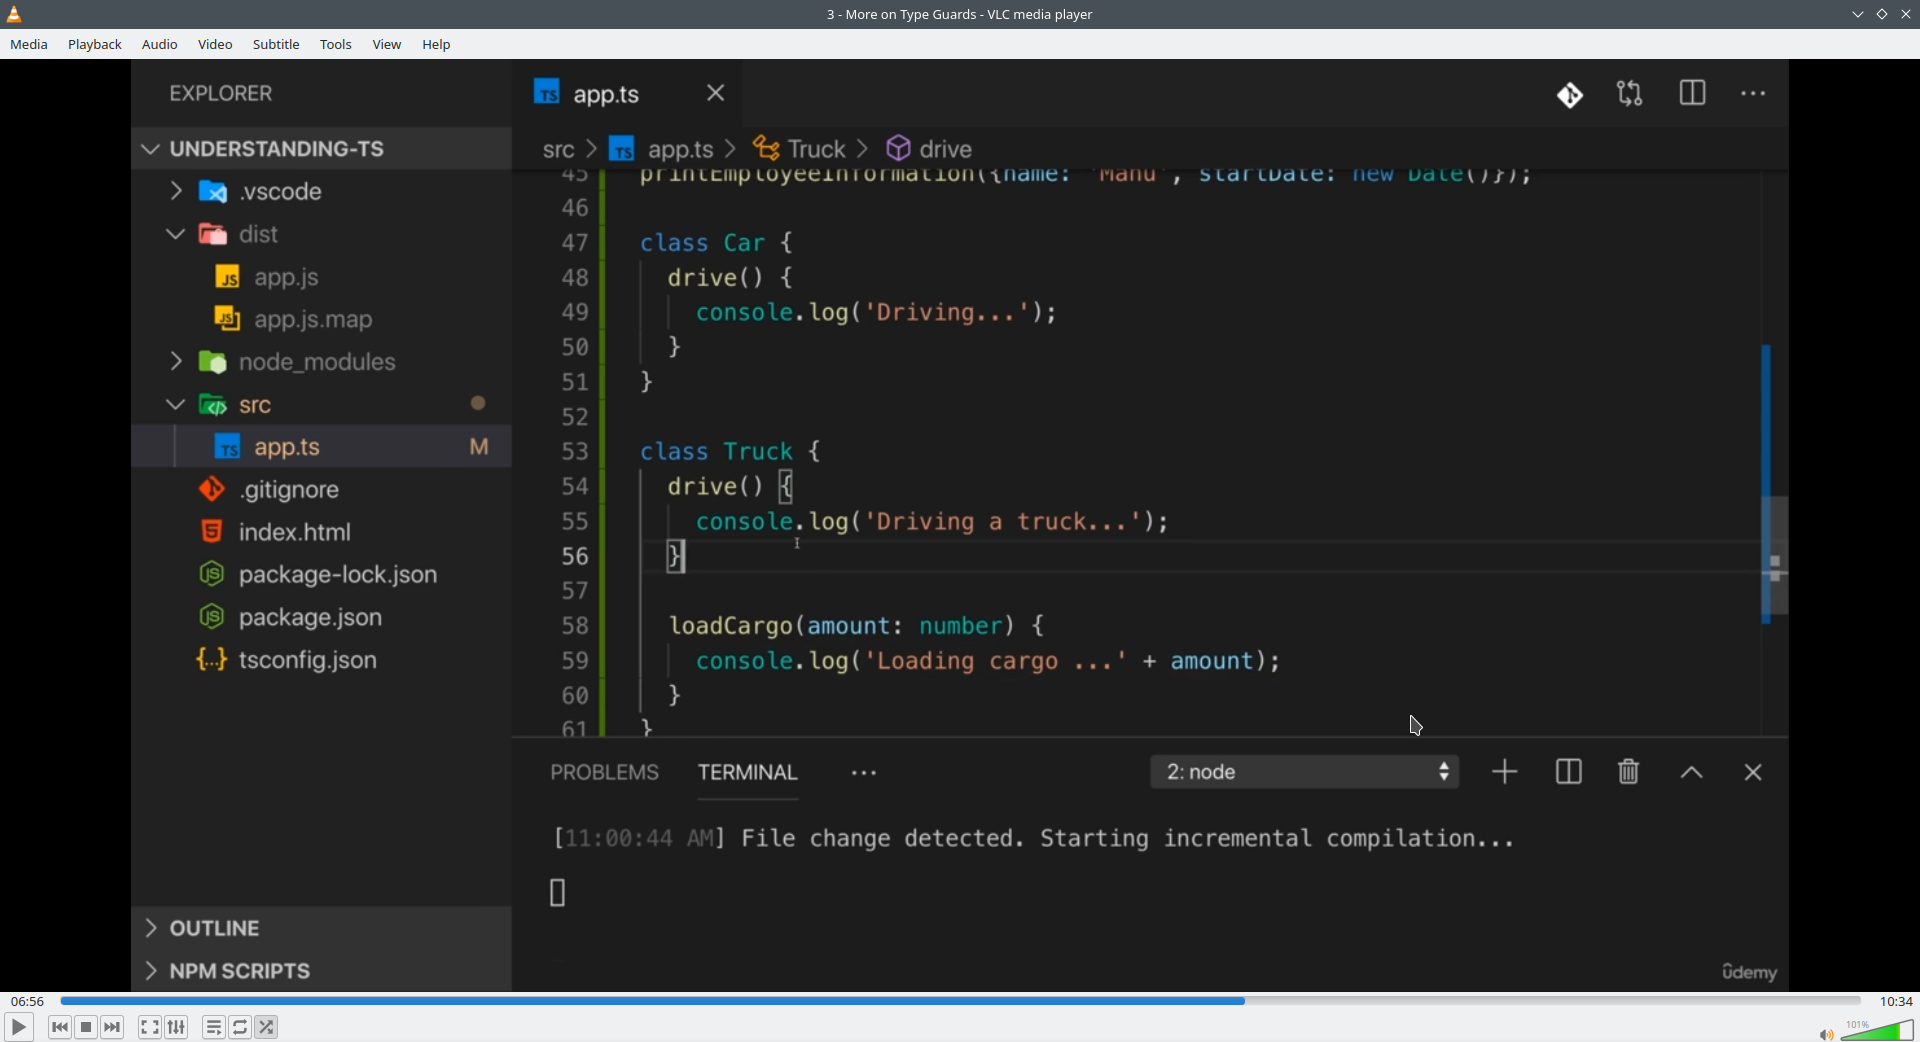Viewport: 1920px width, 1042px height.
Task: Open app.js in dist folder
Action: (322, 277)
